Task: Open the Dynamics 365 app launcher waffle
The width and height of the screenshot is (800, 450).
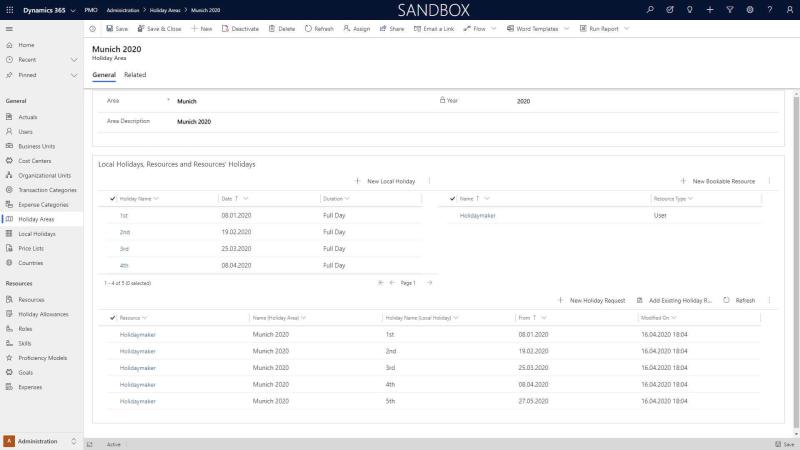Action: point(9,9)
